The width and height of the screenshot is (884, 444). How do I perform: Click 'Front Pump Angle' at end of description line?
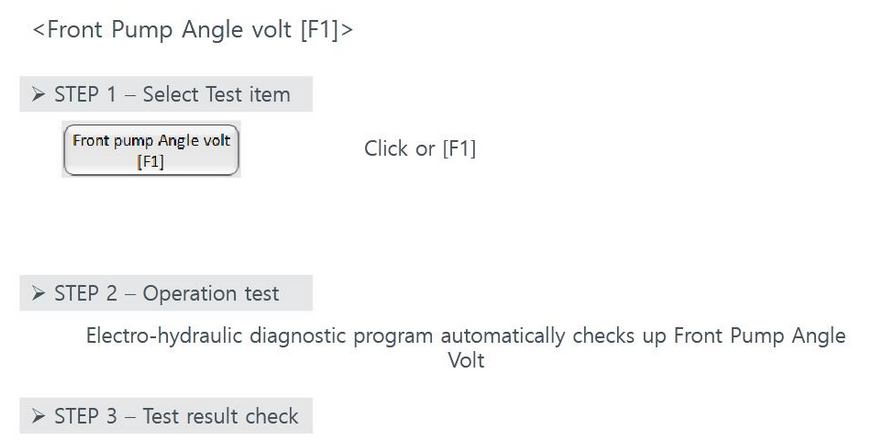click(x=760, y=336)
